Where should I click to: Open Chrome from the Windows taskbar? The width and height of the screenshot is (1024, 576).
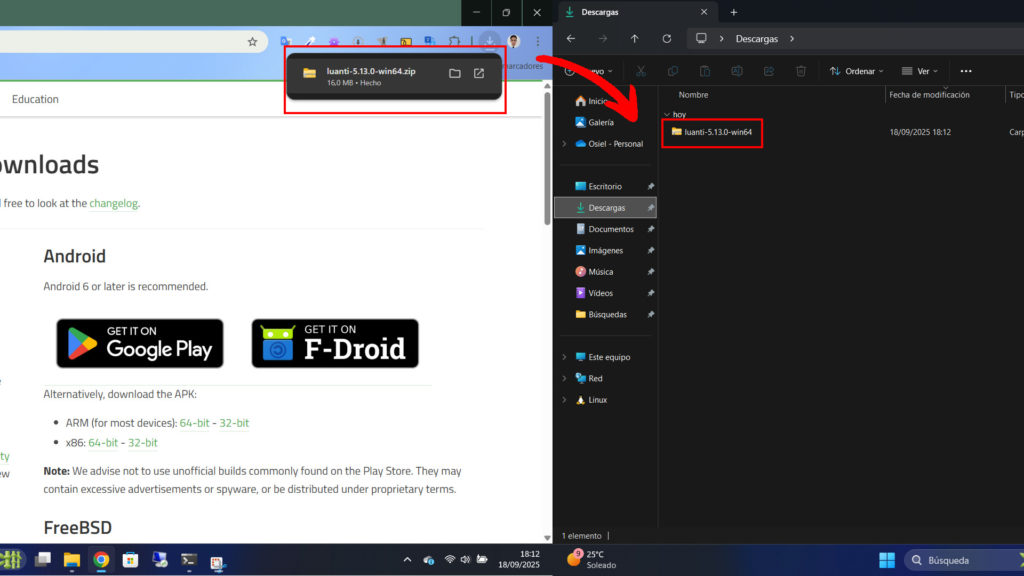click(101, 560)
